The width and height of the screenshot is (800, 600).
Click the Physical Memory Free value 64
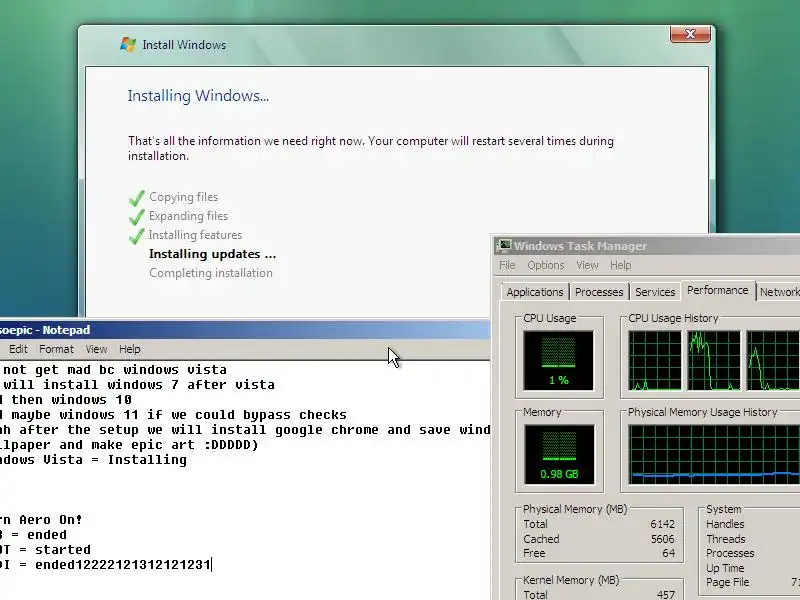coord(668,553)
